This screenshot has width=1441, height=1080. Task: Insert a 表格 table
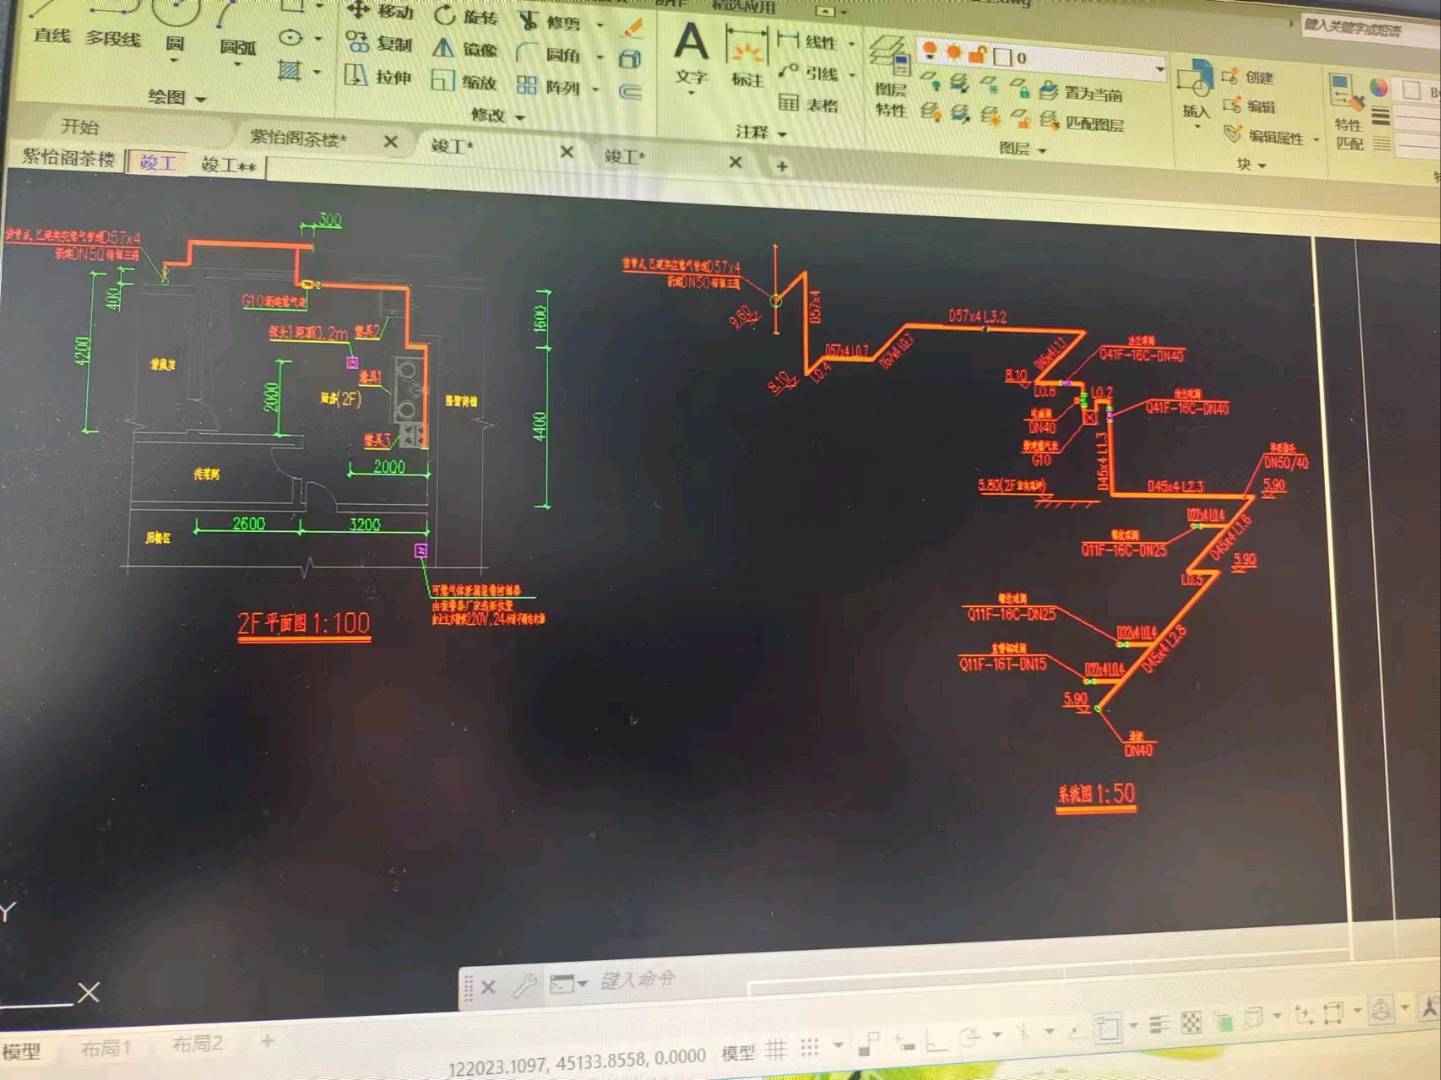(808, 103)
